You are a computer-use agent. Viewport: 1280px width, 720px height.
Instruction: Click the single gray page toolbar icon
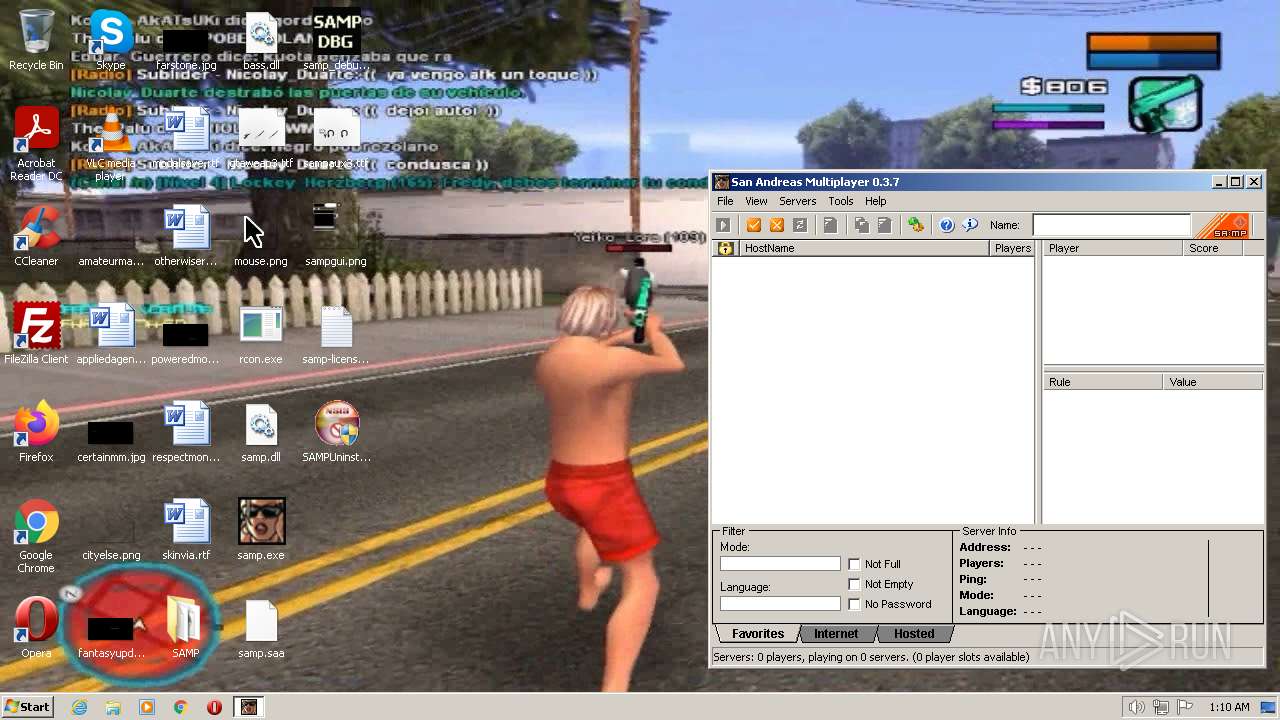[830, 225]
